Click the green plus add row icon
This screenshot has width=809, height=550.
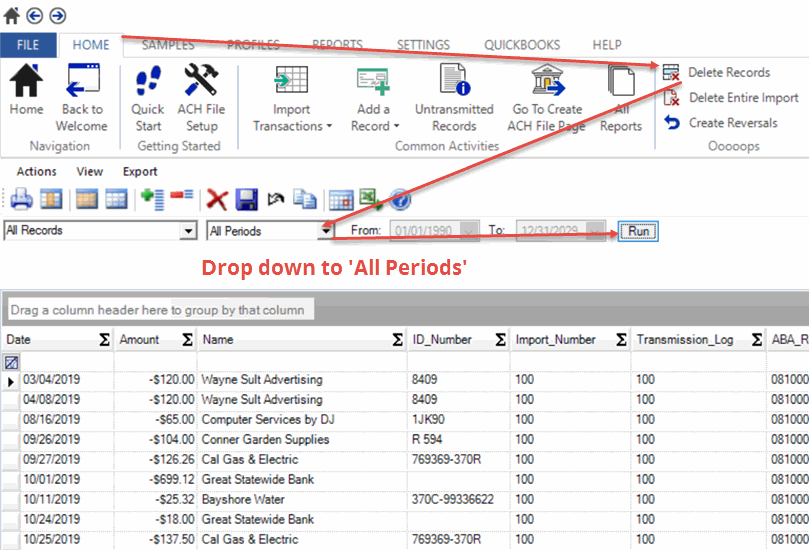(152, 199)
